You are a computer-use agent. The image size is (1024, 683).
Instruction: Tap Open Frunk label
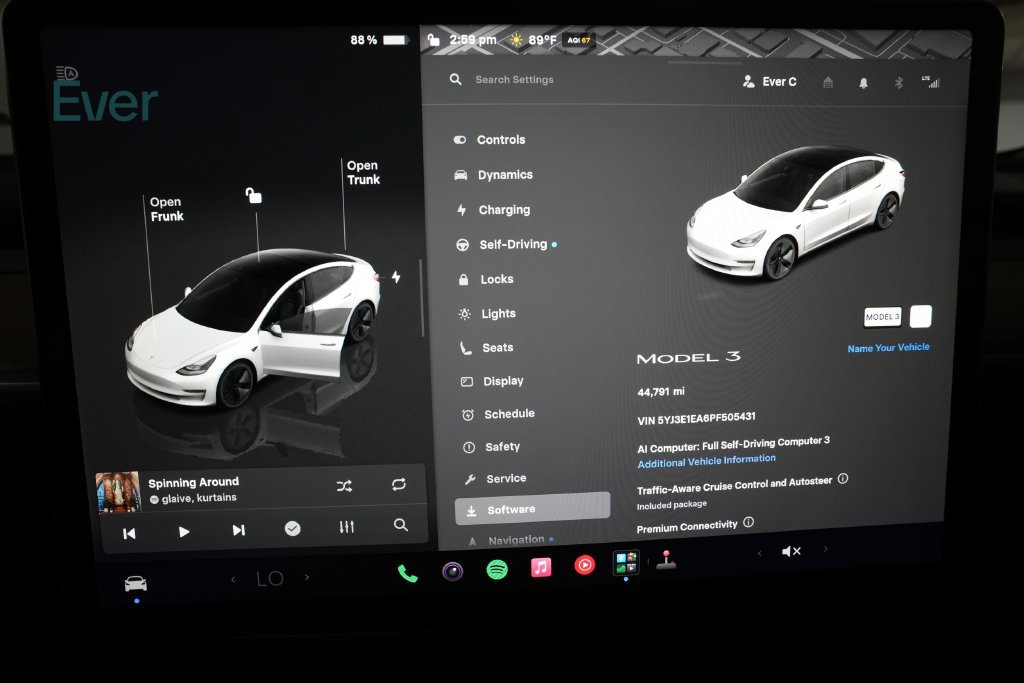tap(167, 209)
